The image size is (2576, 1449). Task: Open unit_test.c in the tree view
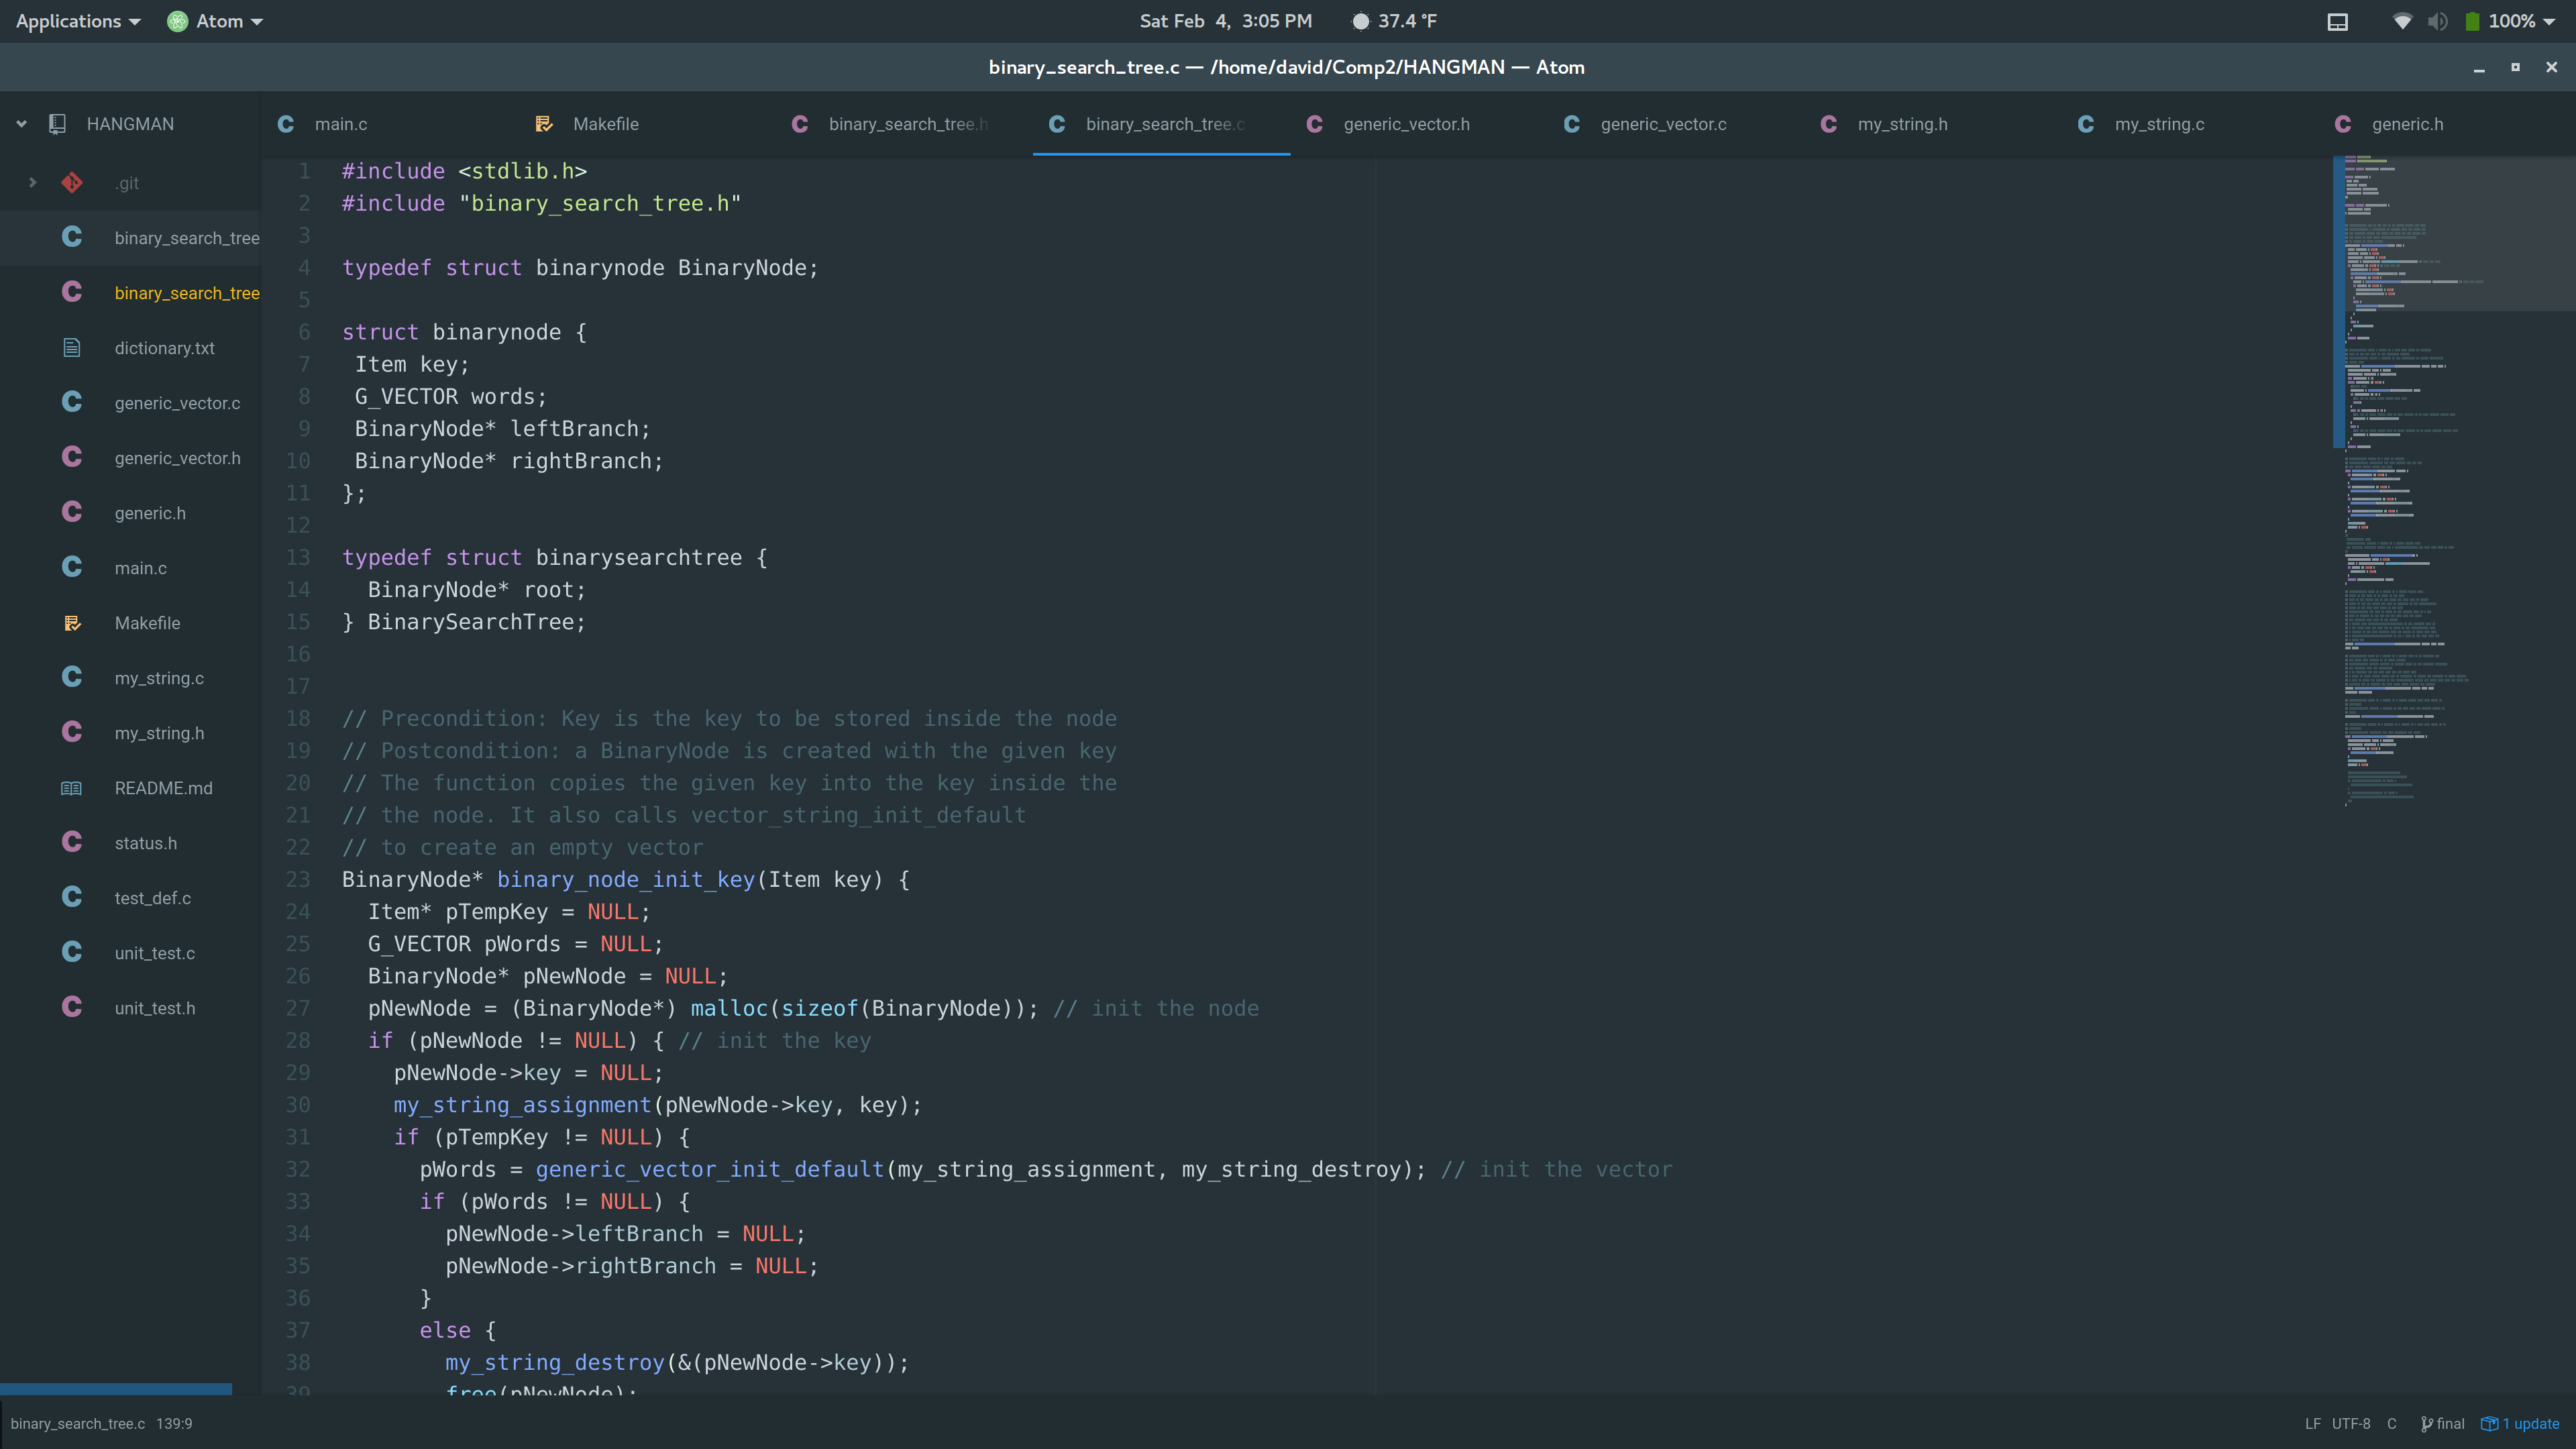pos(155,953)
